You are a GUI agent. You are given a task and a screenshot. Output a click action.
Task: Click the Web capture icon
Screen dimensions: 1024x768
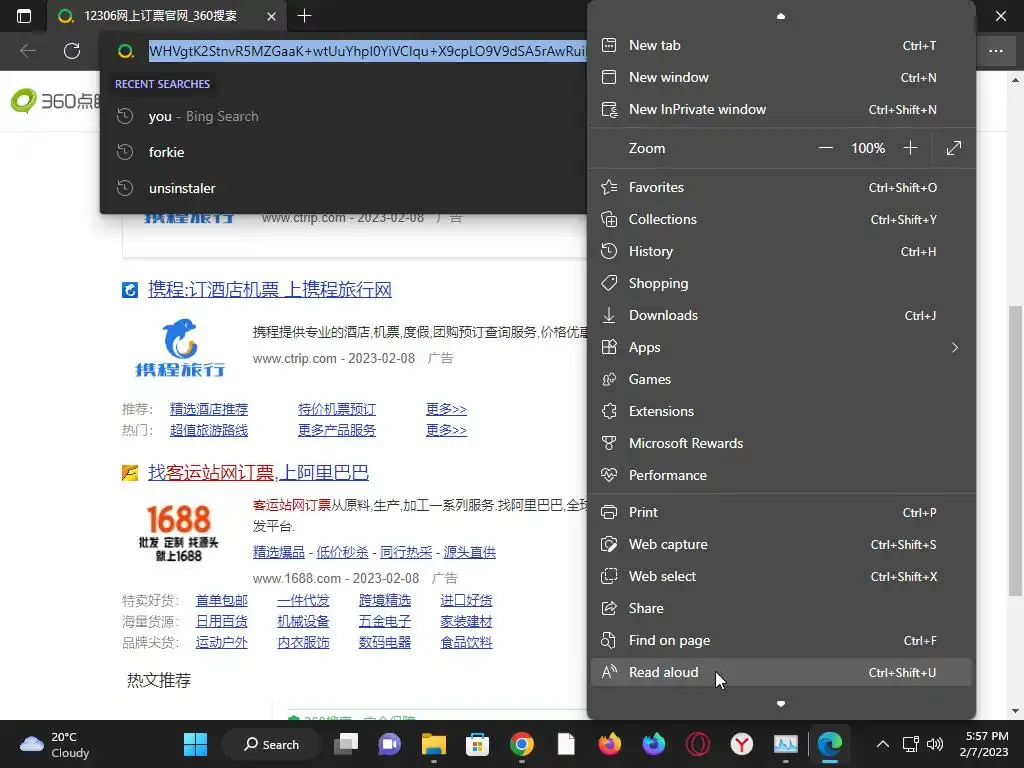click(x=609, y=544)
